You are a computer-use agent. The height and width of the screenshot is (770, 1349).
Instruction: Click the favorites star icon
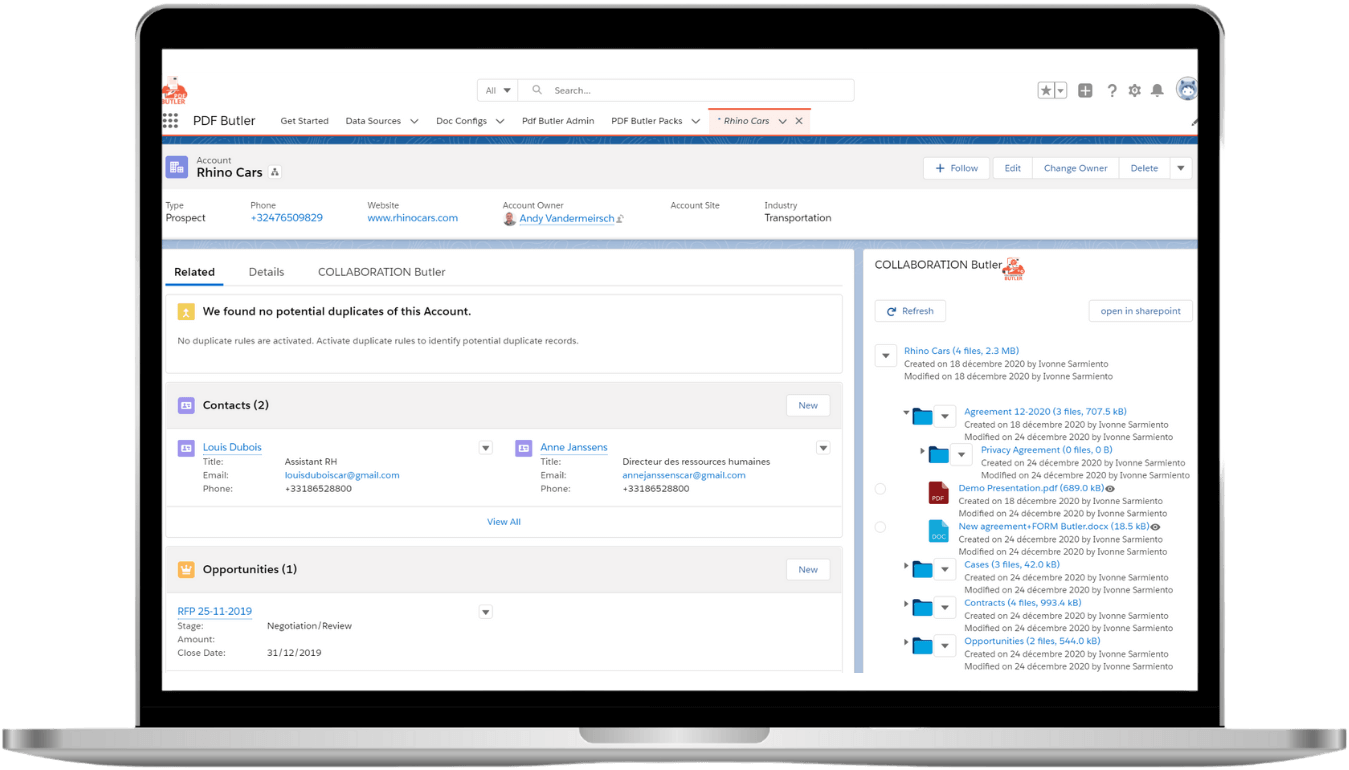[1046, 90]
